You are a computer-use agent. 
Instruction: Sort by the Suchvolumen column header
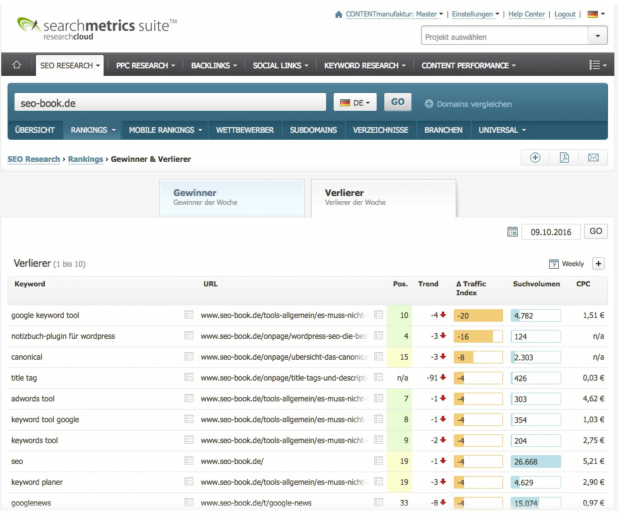pos(536,284)
